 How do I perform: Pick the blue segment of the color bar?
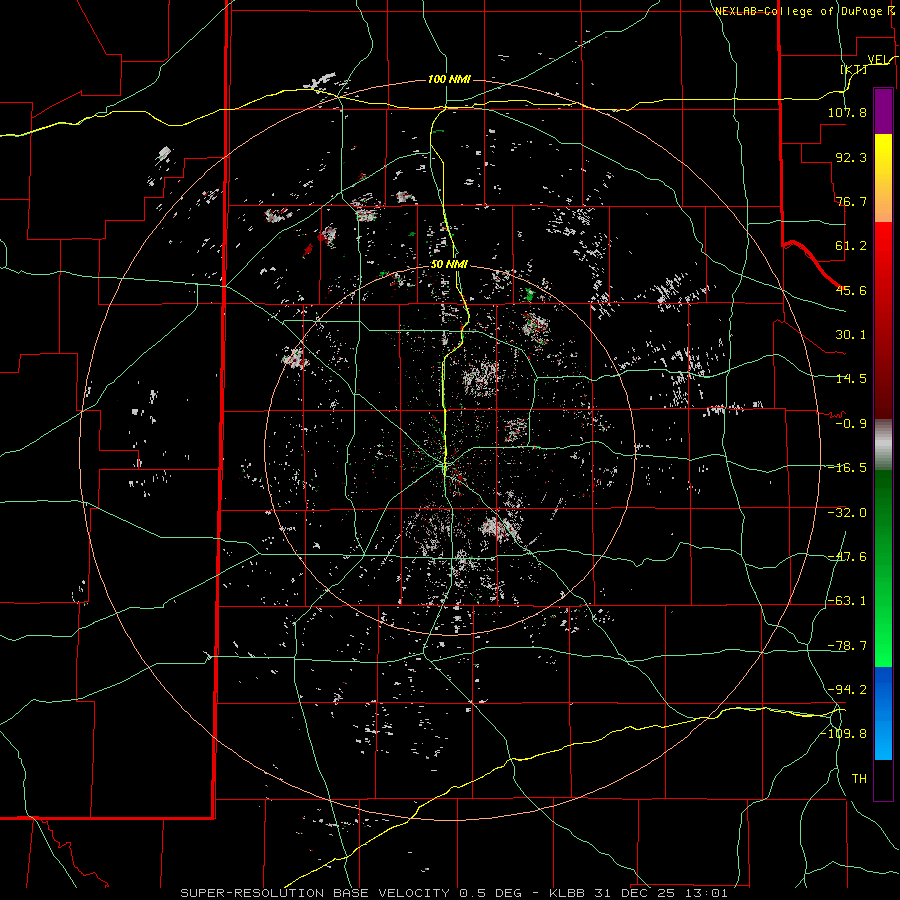883,713
